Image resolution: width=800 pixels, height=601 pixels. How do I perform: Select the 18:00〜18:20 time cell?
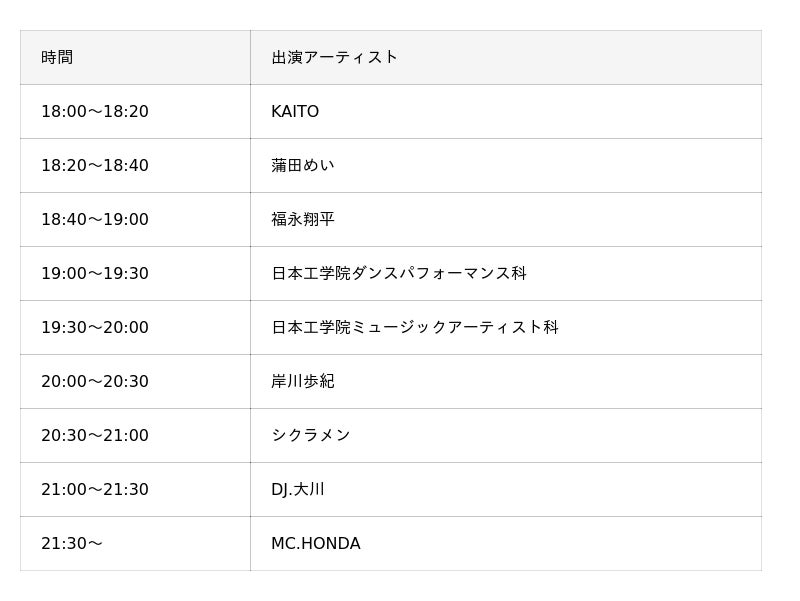click(95, 111)
